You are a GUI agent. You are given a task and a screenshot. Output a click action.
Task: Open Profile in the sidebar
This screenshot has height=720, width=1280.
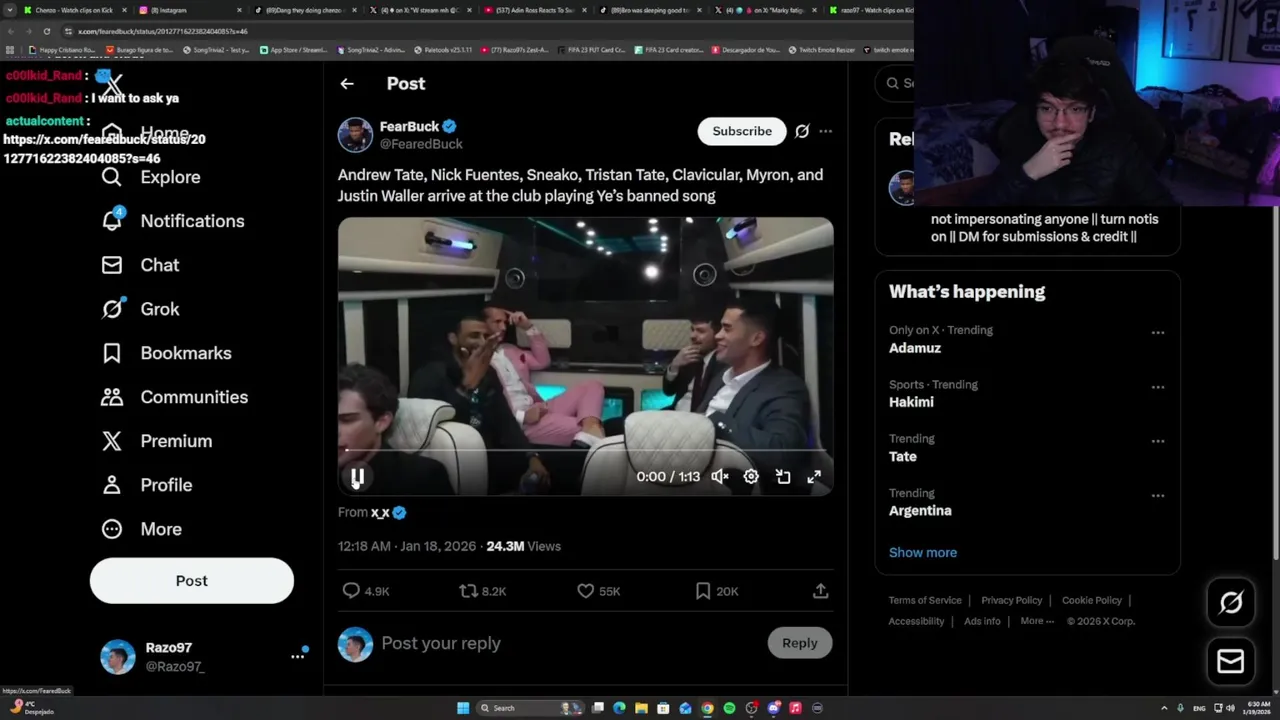146,485
